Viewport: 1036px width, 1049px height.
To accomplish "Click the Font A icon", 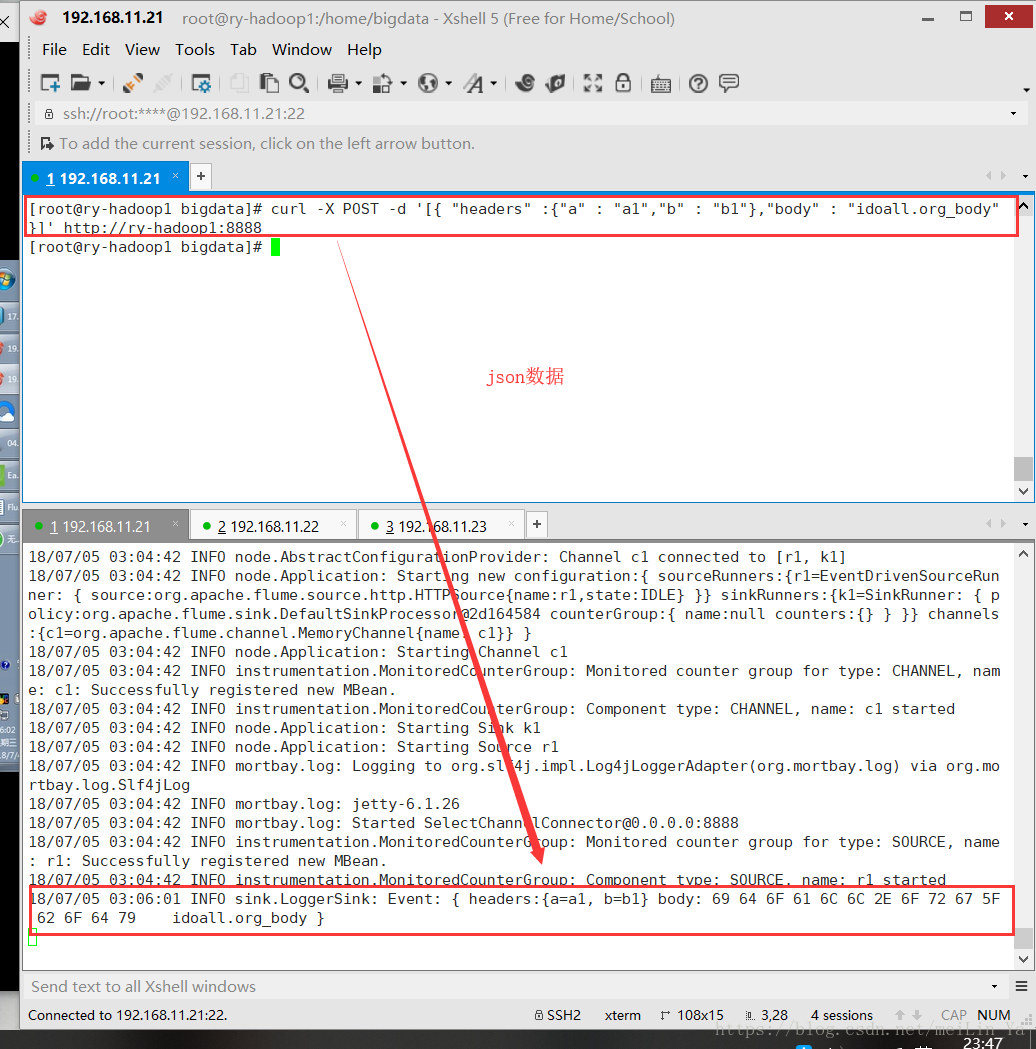I will [x=474, y=84].
